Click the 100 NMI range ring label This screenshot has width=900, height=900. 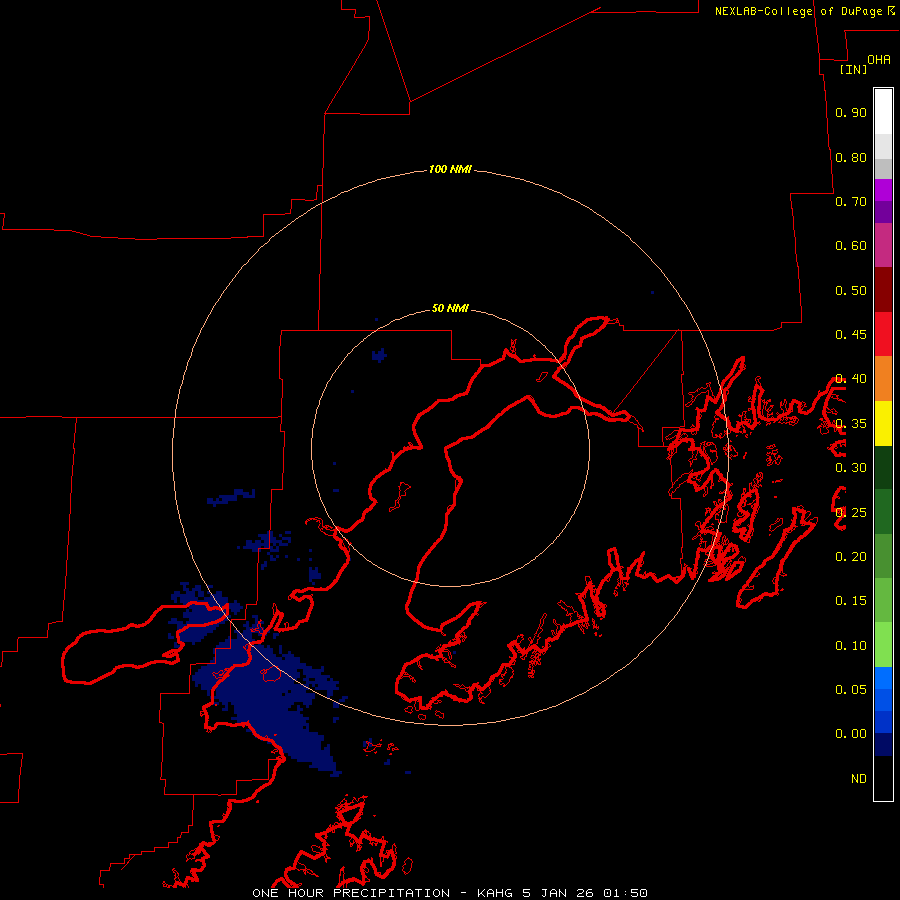point(450,169)
